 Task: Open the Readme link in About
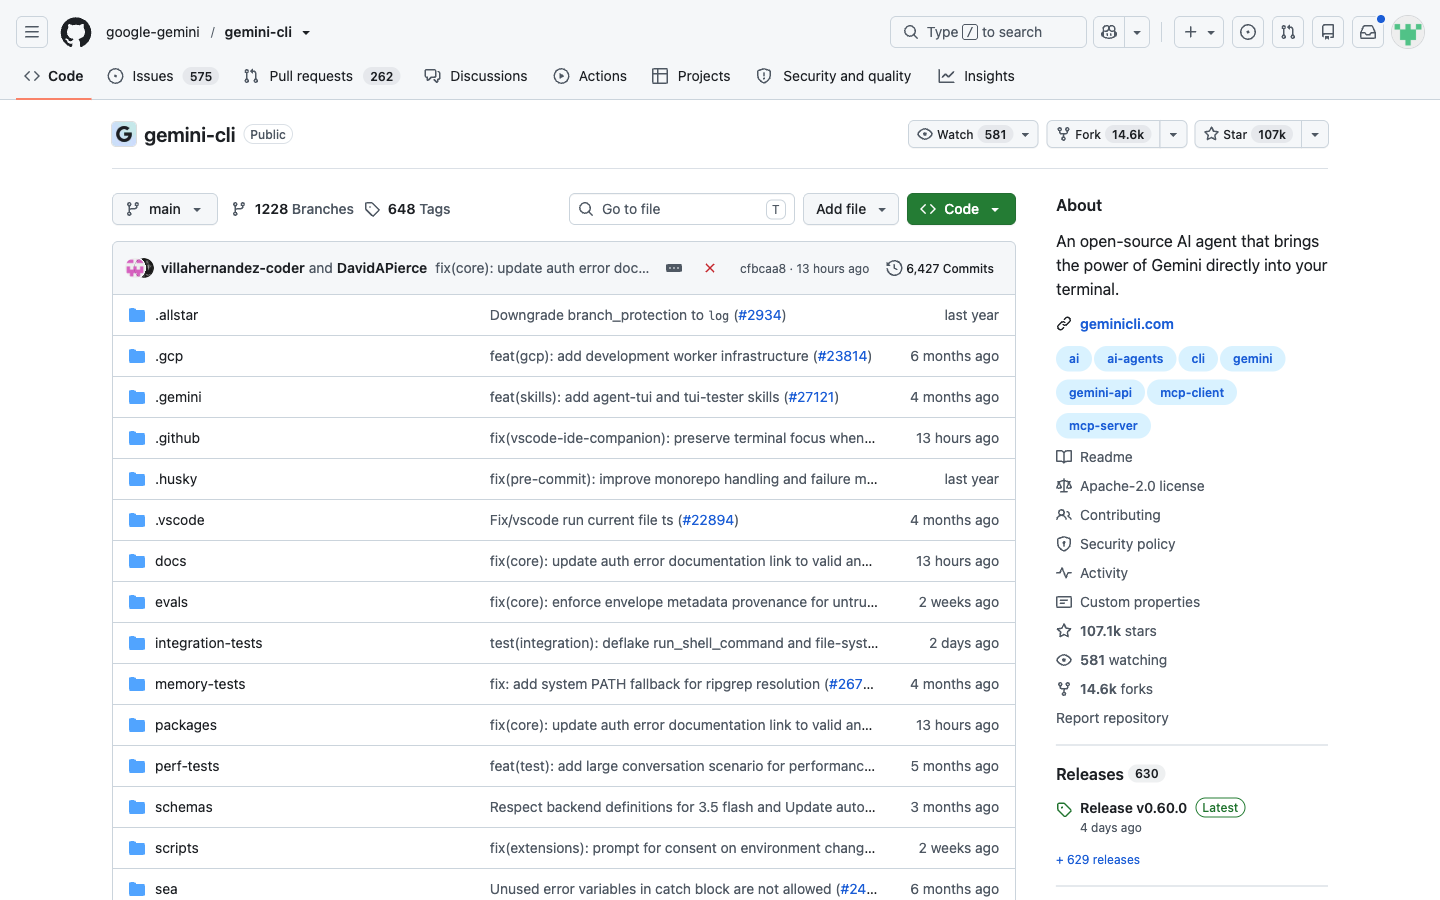pos(1094,457)
